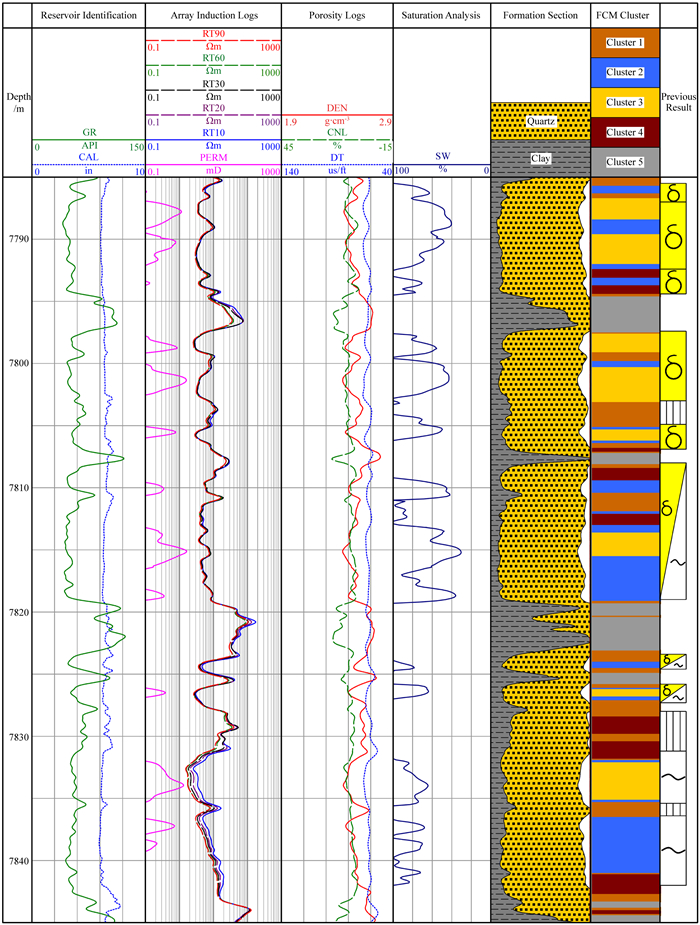Click the Quartz dotted pattern legend

(540, 120)
